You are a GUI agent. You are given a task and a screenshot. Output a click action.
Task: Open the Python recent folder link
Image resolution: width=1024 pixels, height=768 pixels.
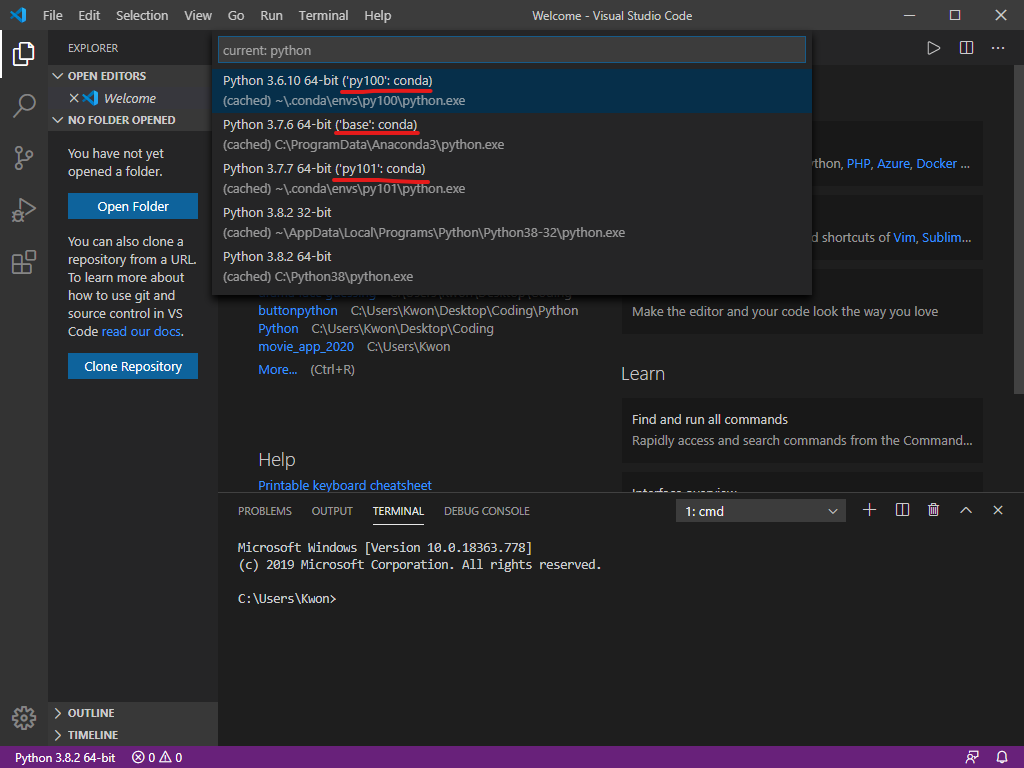point(278,328)
